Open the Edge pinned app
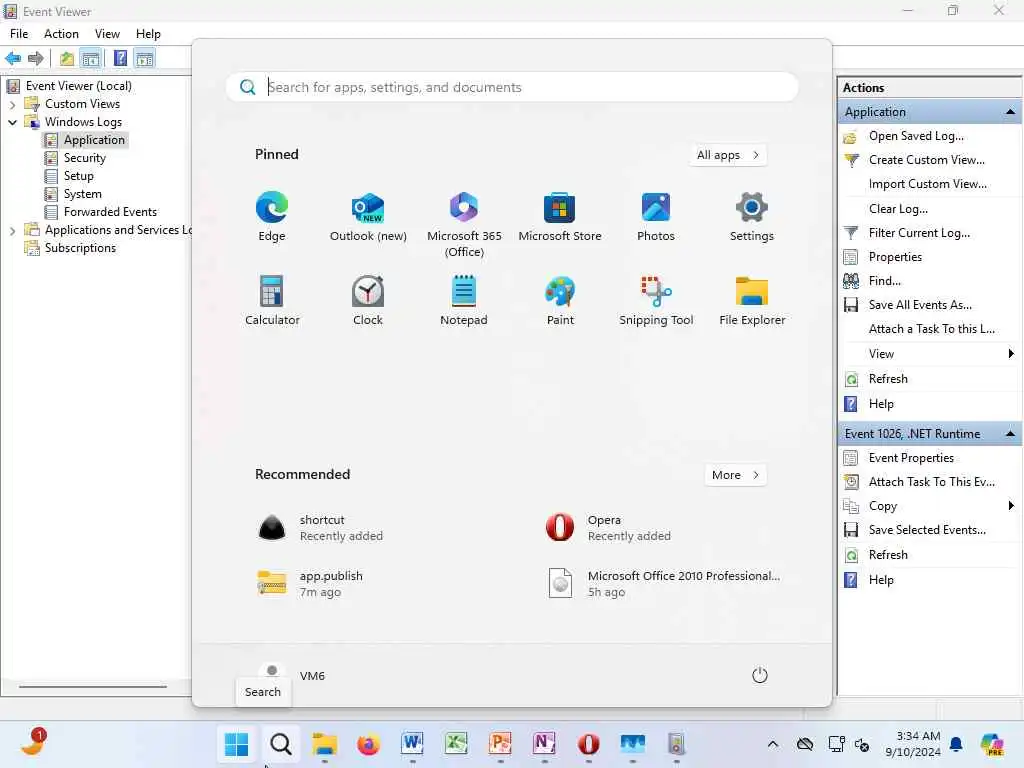The height and width of the screenshot is (768, 1024). [x=272, y=217]
